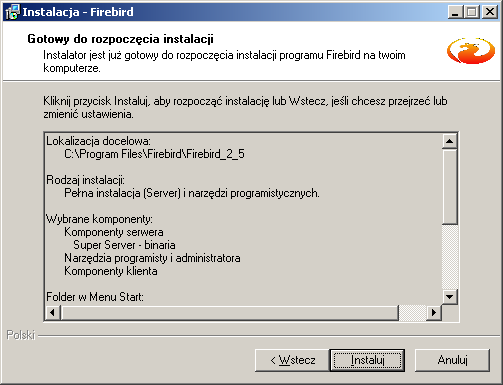
Task: Click the horizontal scroll left arrow
Action: pos(53,312)
